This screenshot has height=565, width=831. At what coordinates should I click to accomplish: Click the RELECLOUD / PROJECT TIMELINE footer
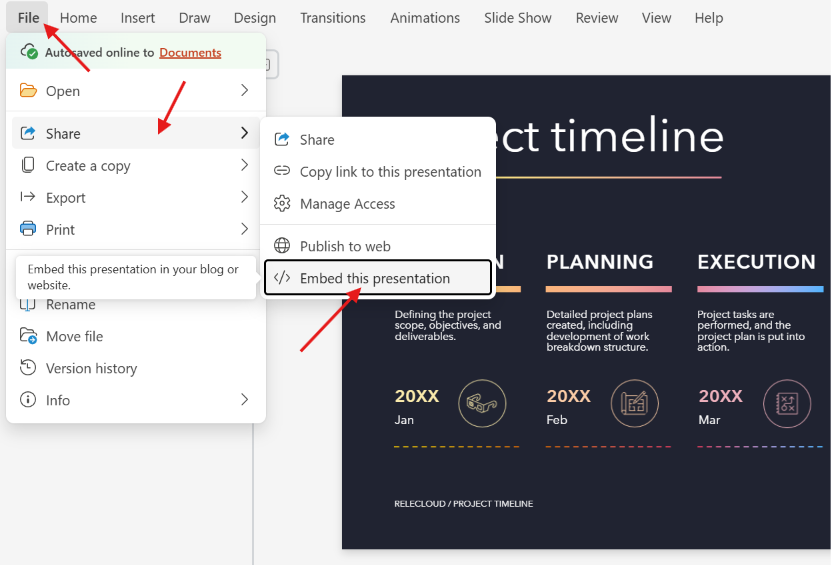tap(463, 504)
